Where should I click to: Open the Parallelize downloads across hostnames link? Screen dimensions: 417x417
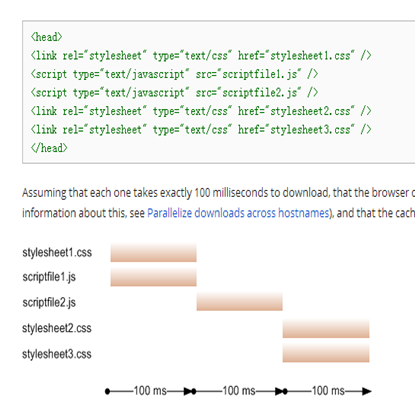coord(238,213)
